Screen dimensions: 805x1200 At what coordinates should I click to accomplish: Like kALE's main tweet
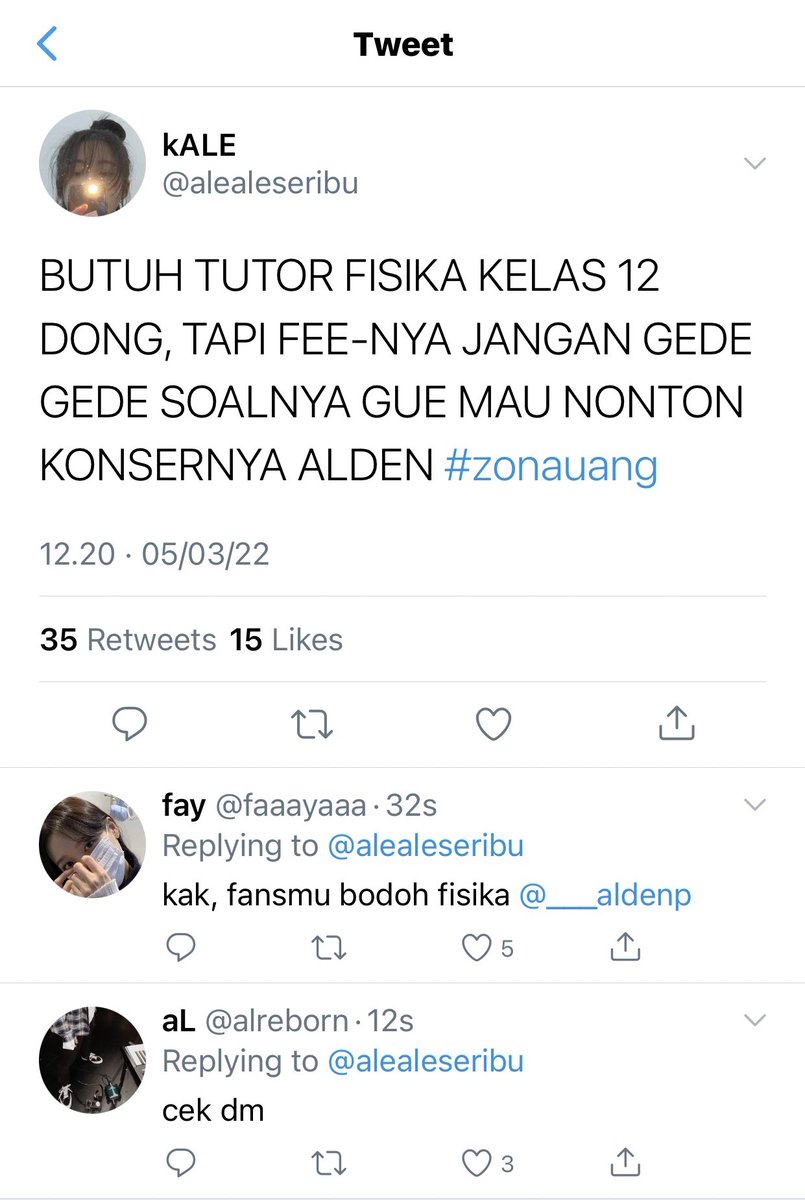493,723
